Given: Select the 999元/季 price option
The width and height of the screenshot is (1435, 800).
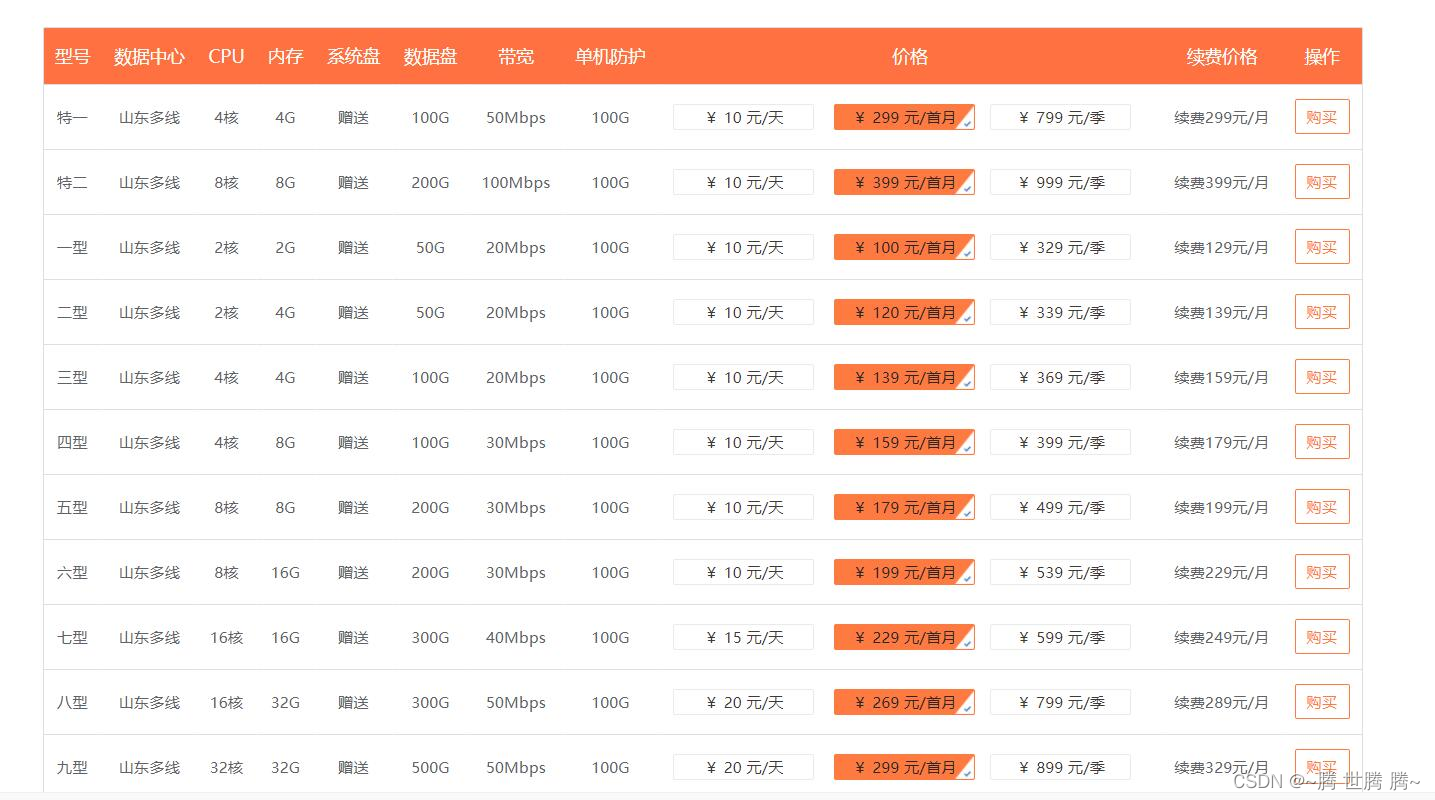Looking at the screenshot, I should point(1060,182).
